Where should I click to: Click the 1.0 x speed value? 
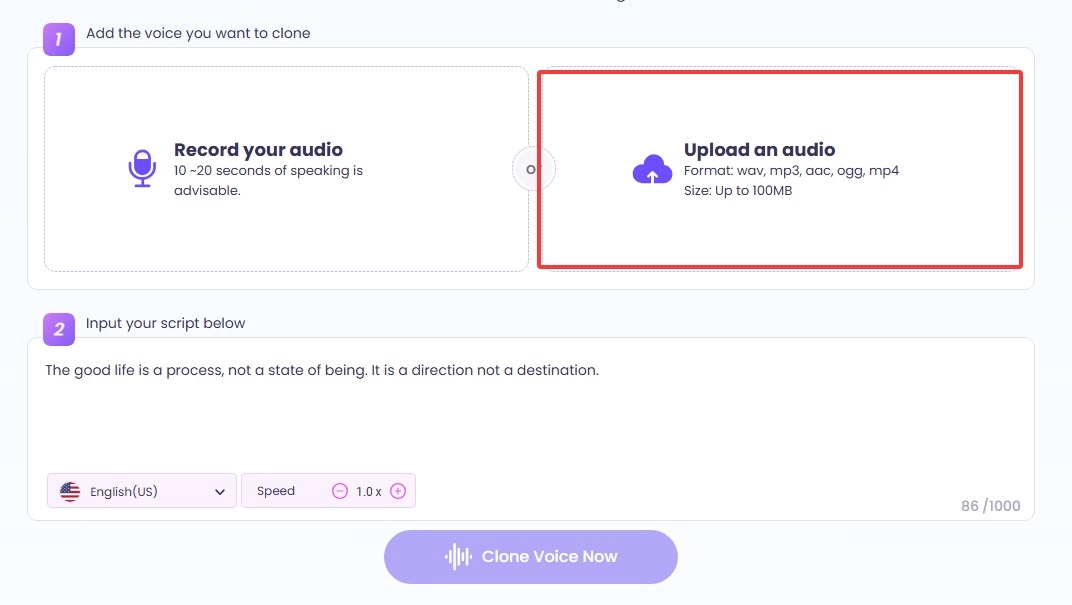click(368, 491)
